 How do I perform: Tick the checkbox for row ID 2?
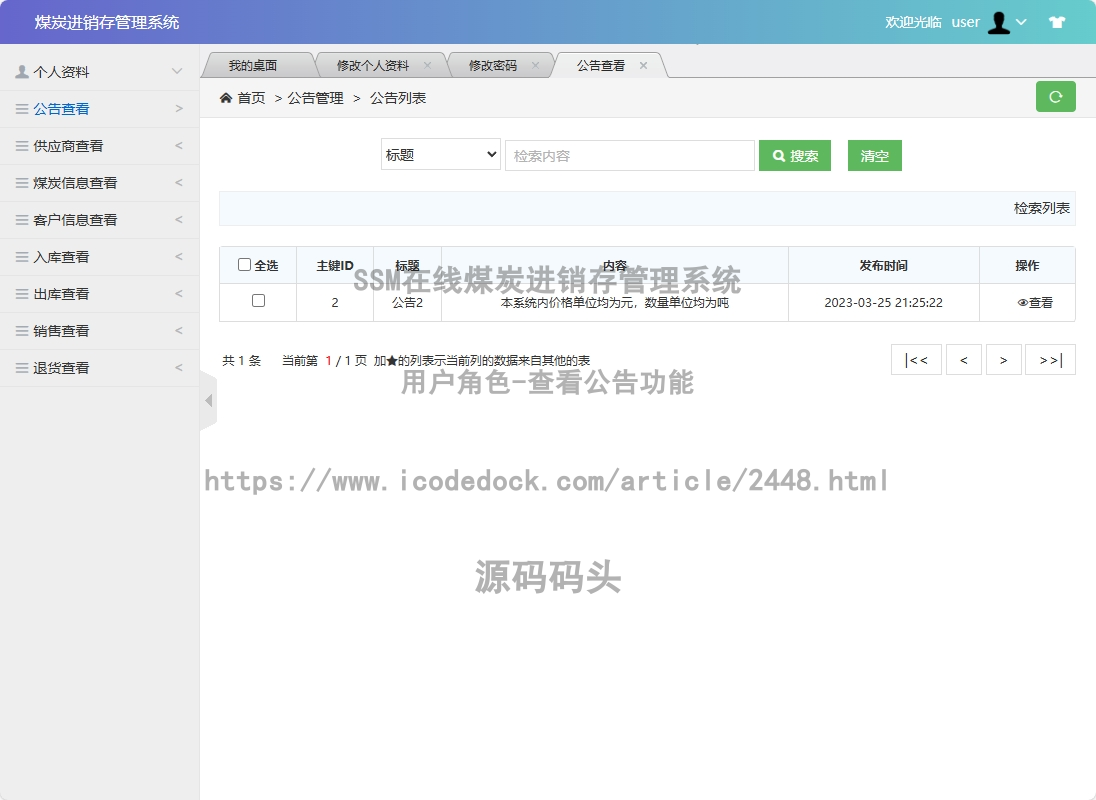(x=258, y=301)
